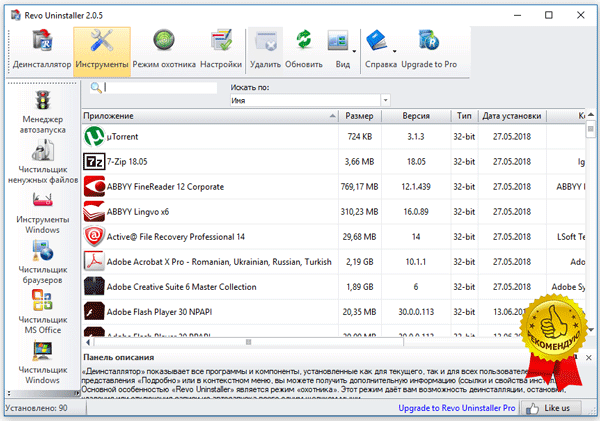Activate Режим охотника target icon

164,40
